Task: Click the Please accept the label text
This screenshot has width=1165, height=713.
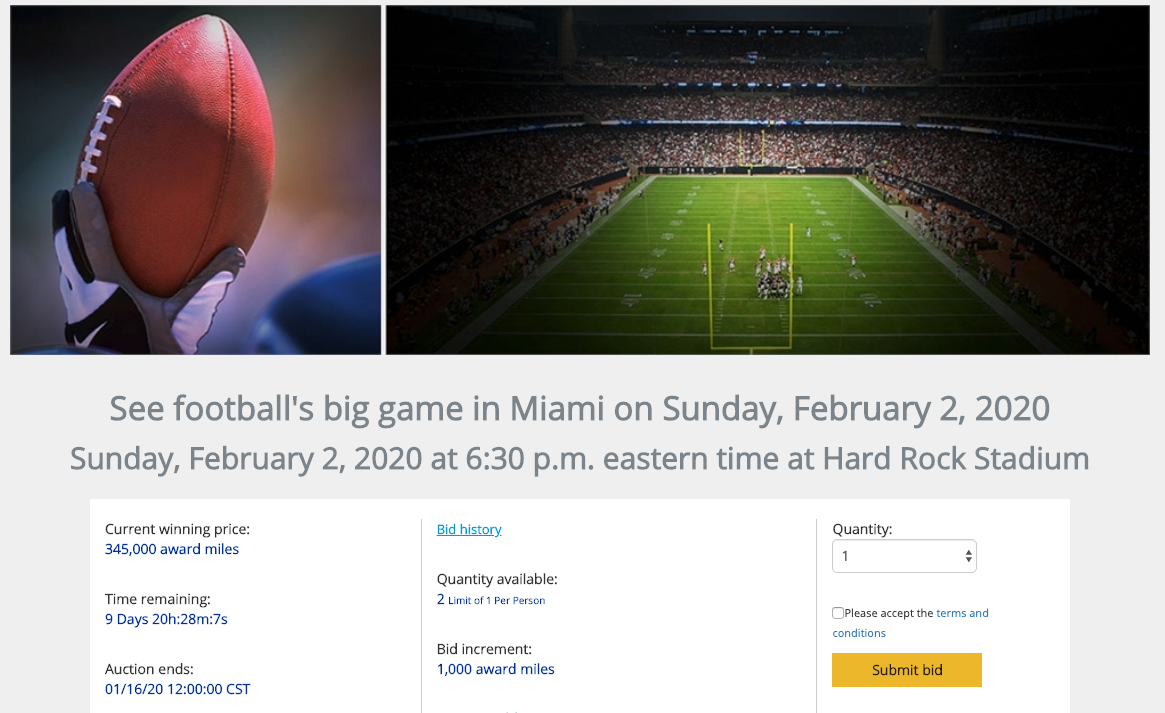Action: pyautogui.click(x=889, y=613)
